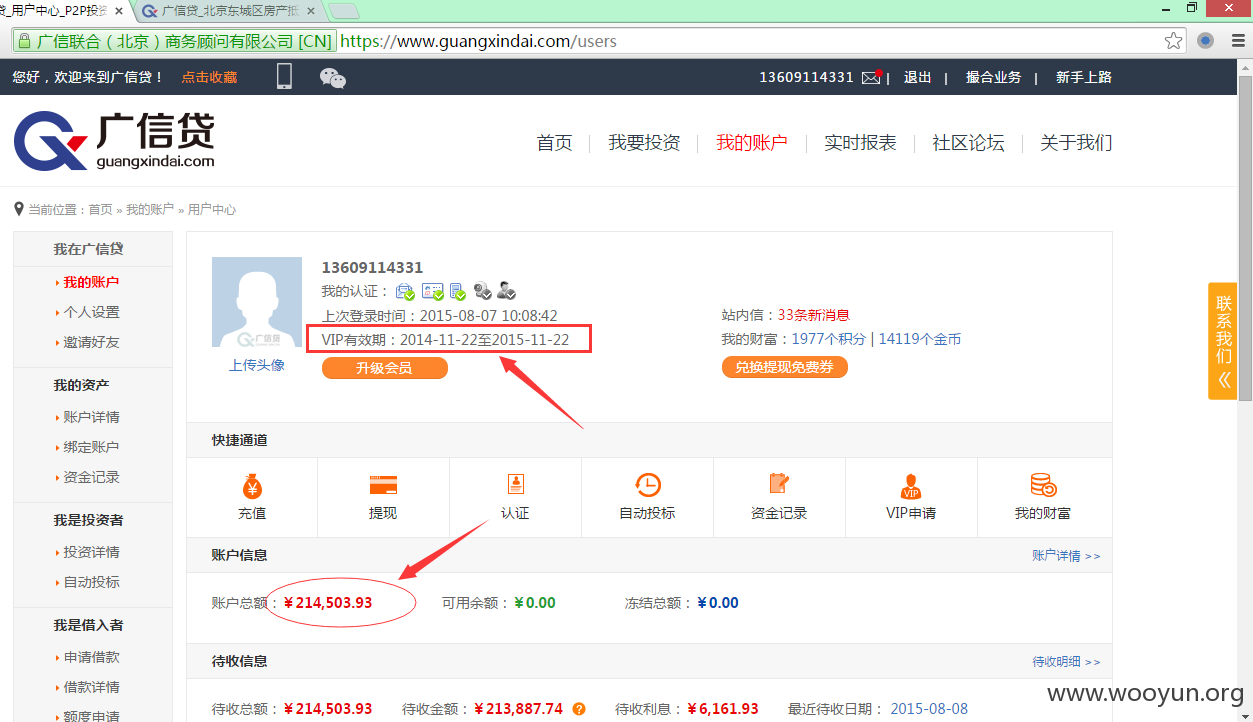Open VIP申请 shortcut icon
This screenshot has height=722, width=1253.
tap(911, 486)
